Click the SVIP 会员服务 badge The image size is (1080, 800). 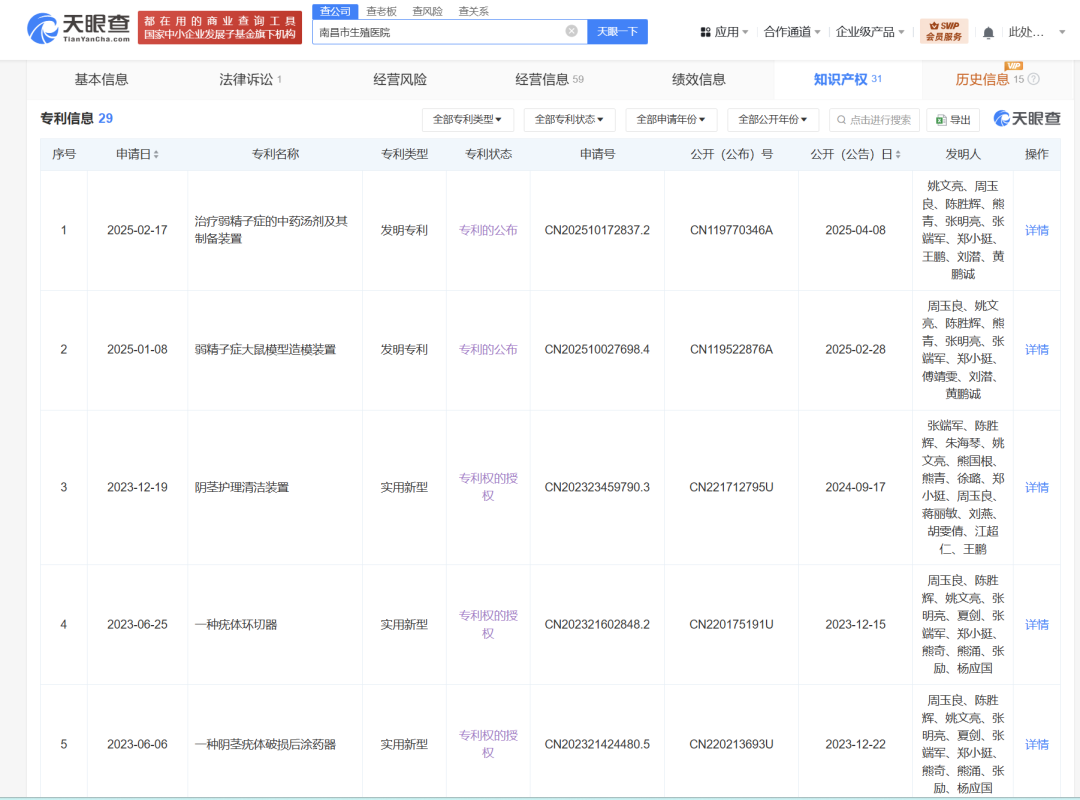coord(944,31)
